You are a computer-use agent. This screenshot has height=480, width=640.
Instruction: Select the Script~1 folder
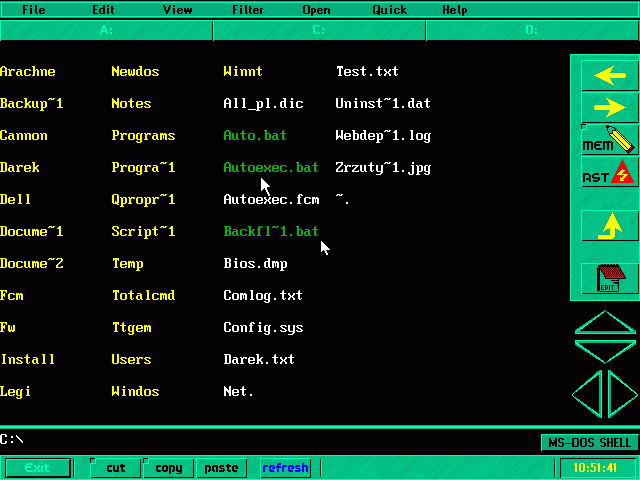(x=143, y=231)
